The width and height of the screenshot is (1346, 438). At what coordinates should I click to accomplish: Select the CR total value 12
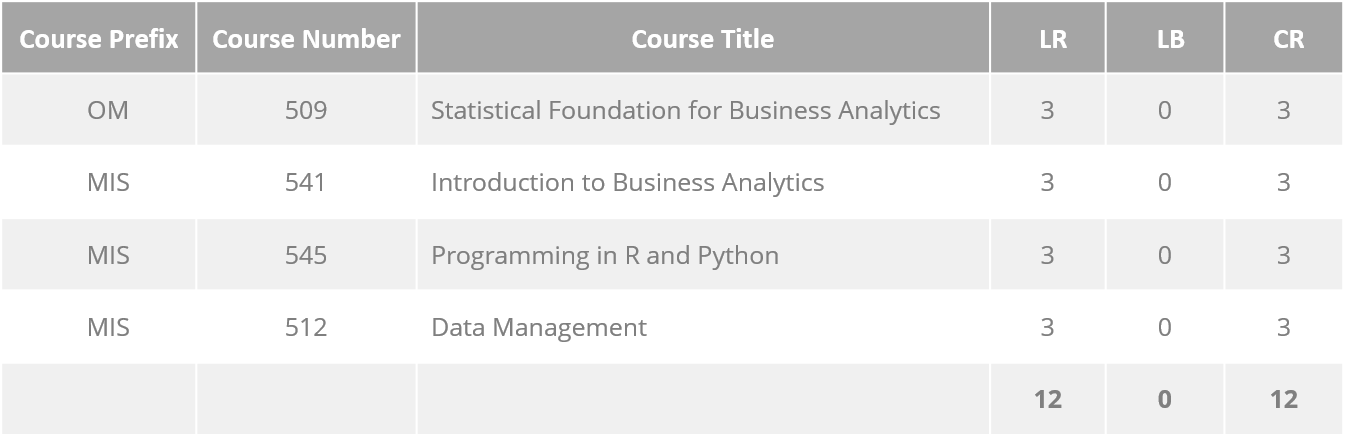1284,399
